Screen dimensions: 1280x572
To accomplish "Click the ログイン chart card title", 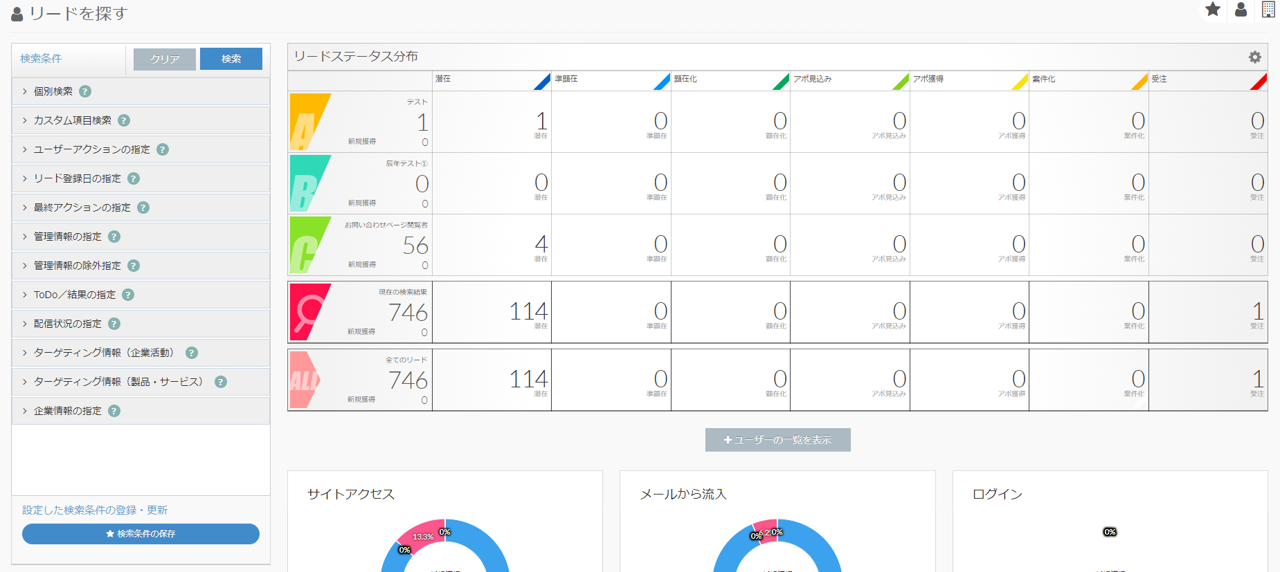I will pos(997,494).
